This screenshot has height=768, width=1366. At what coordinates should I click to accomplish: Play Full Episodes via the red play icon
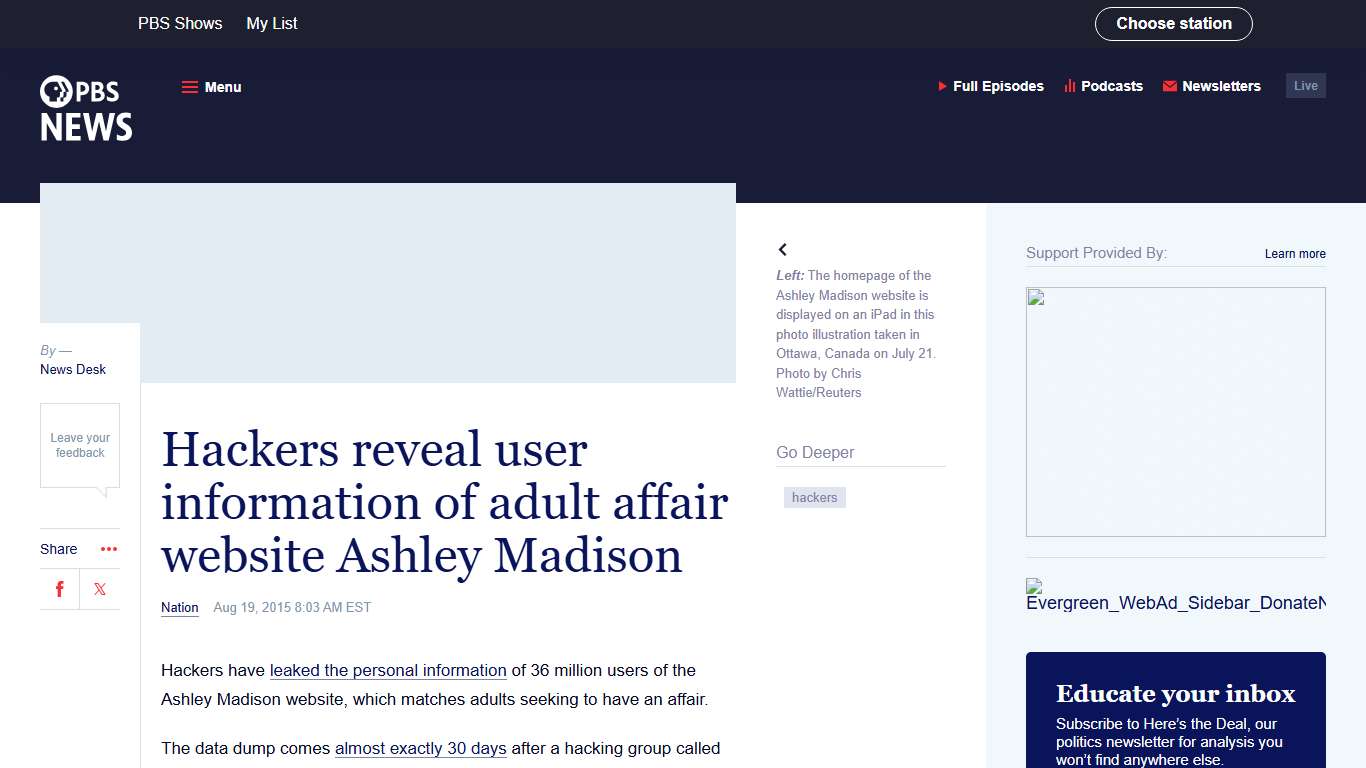click(x=941, y=86)
